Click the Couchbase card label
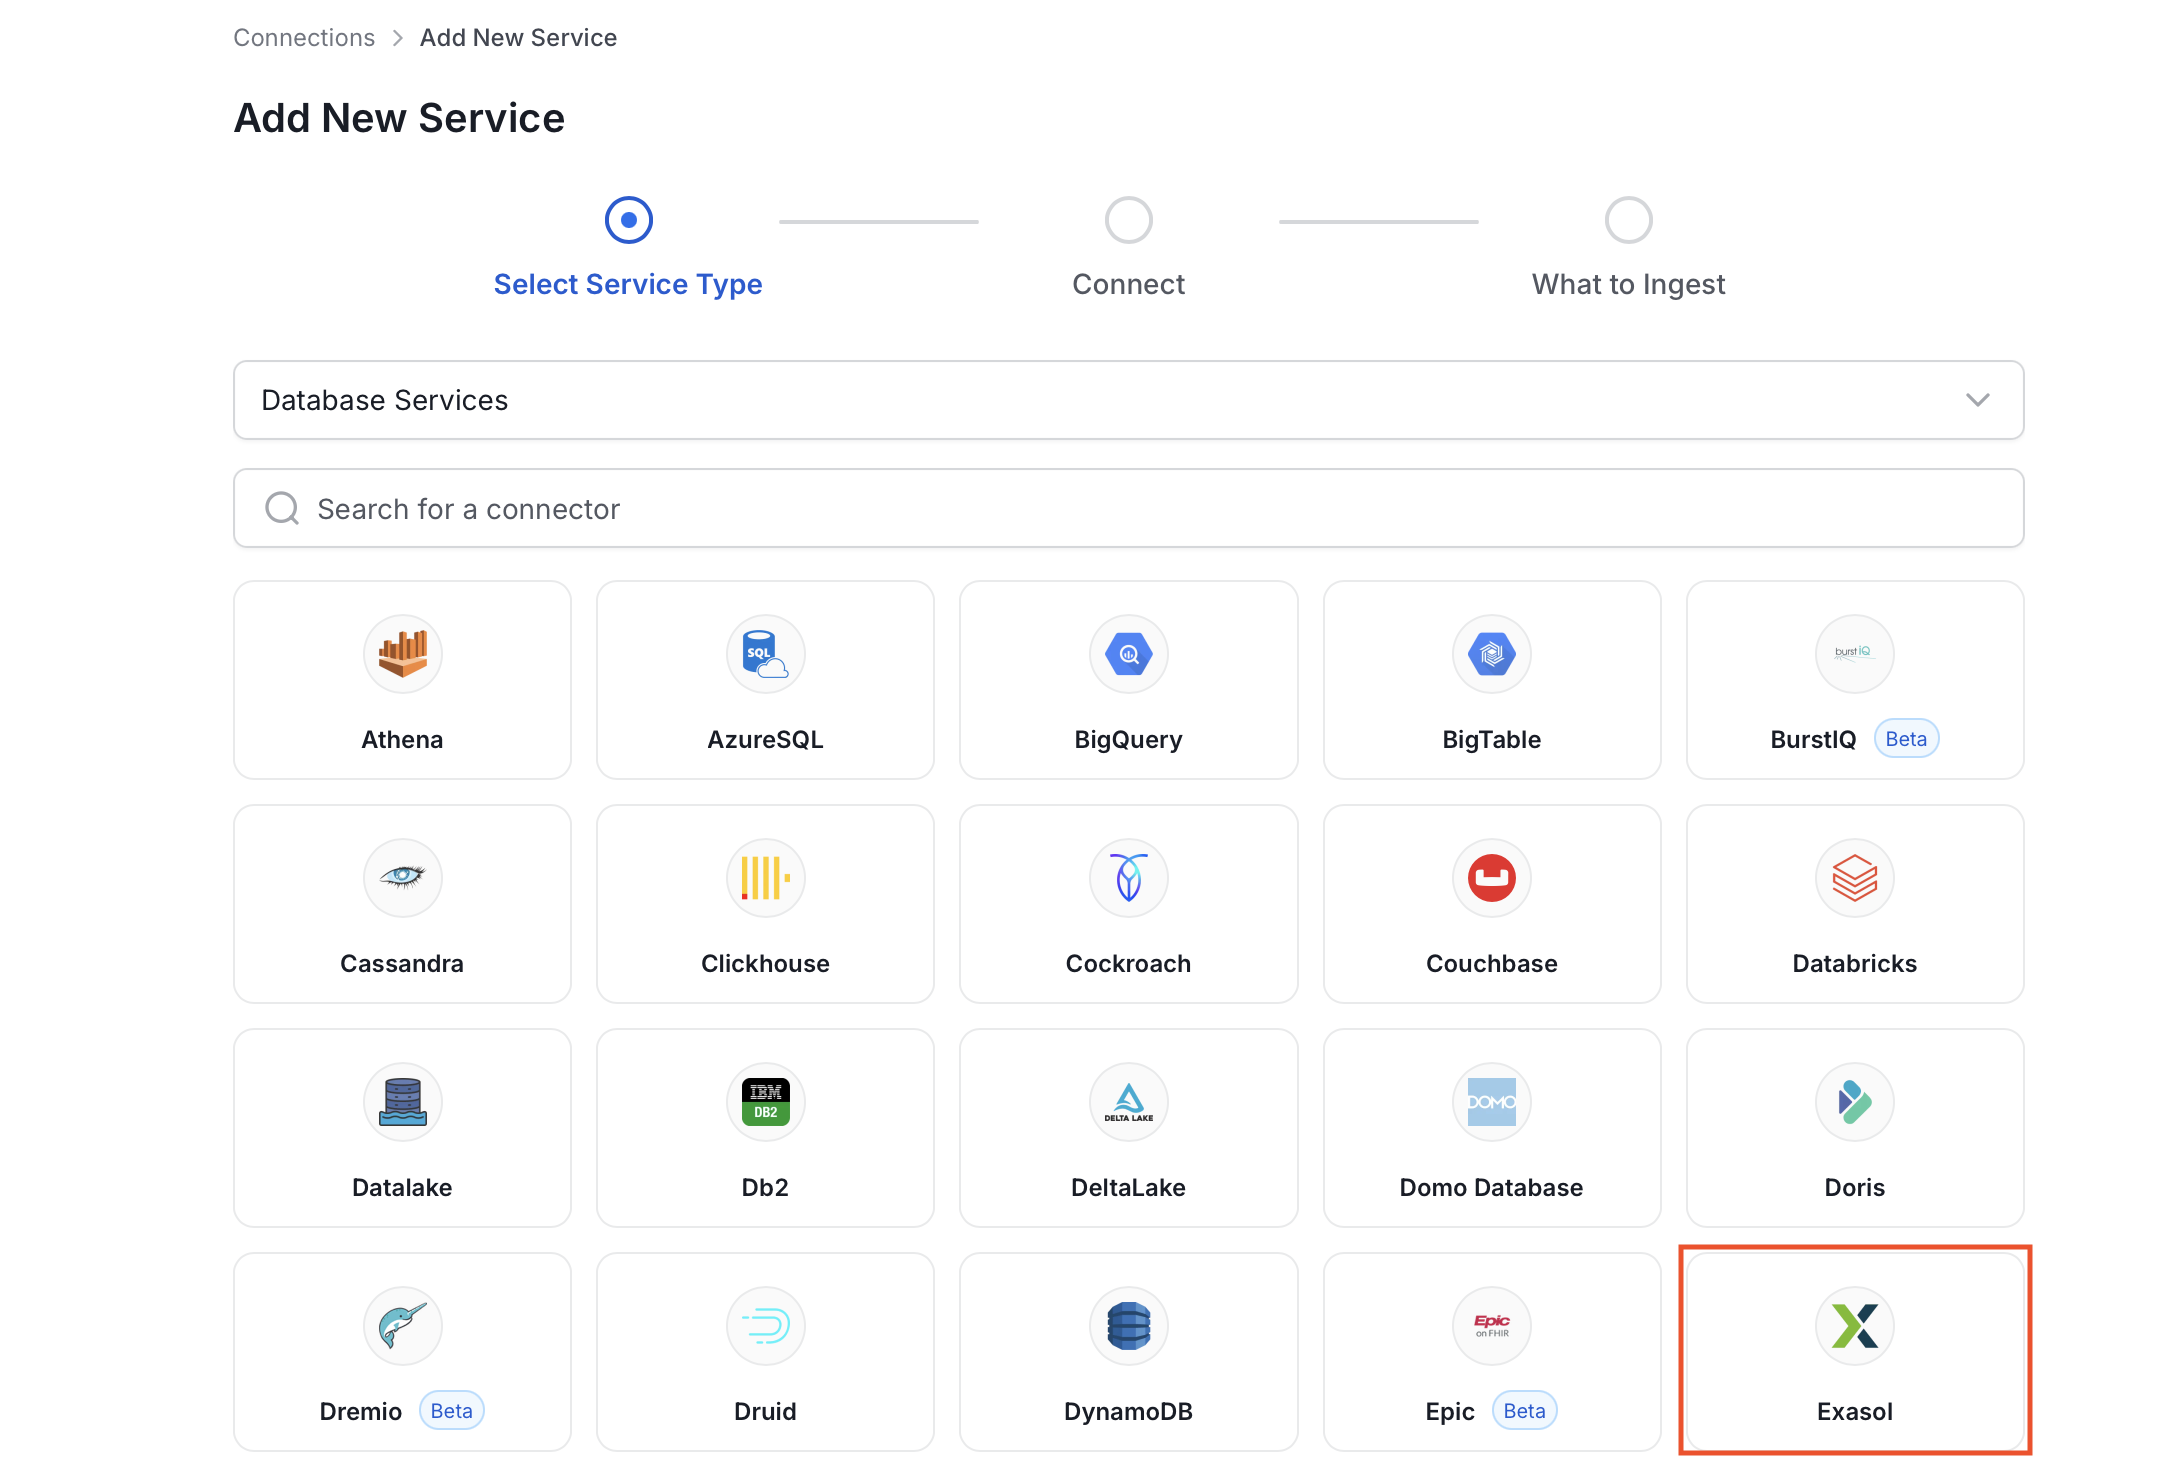 pyautogui.click(x=1492, y=964)
